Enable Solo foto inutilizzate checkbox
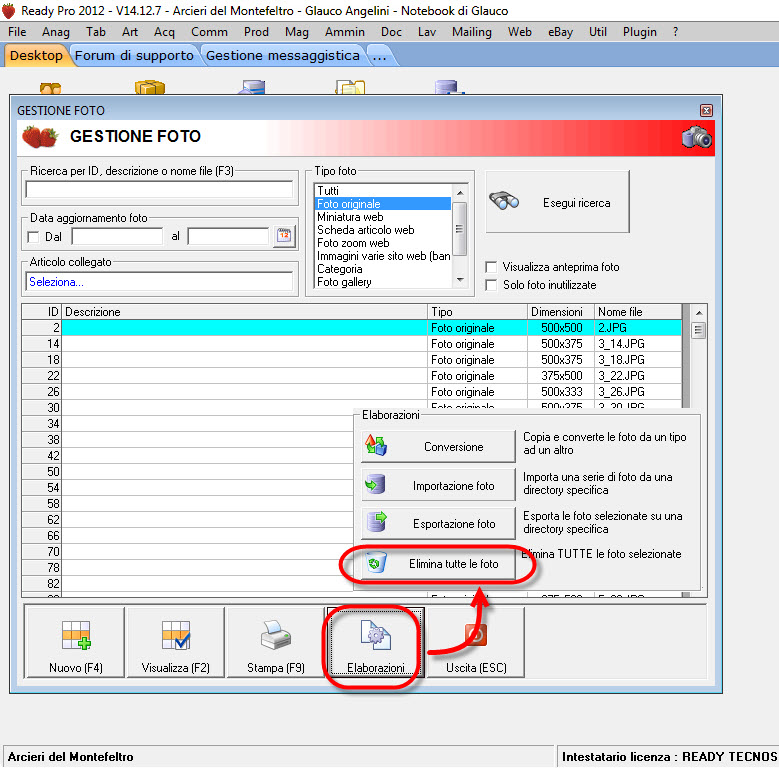The width and height of the screenshot is (779, 768). point(491,285)
